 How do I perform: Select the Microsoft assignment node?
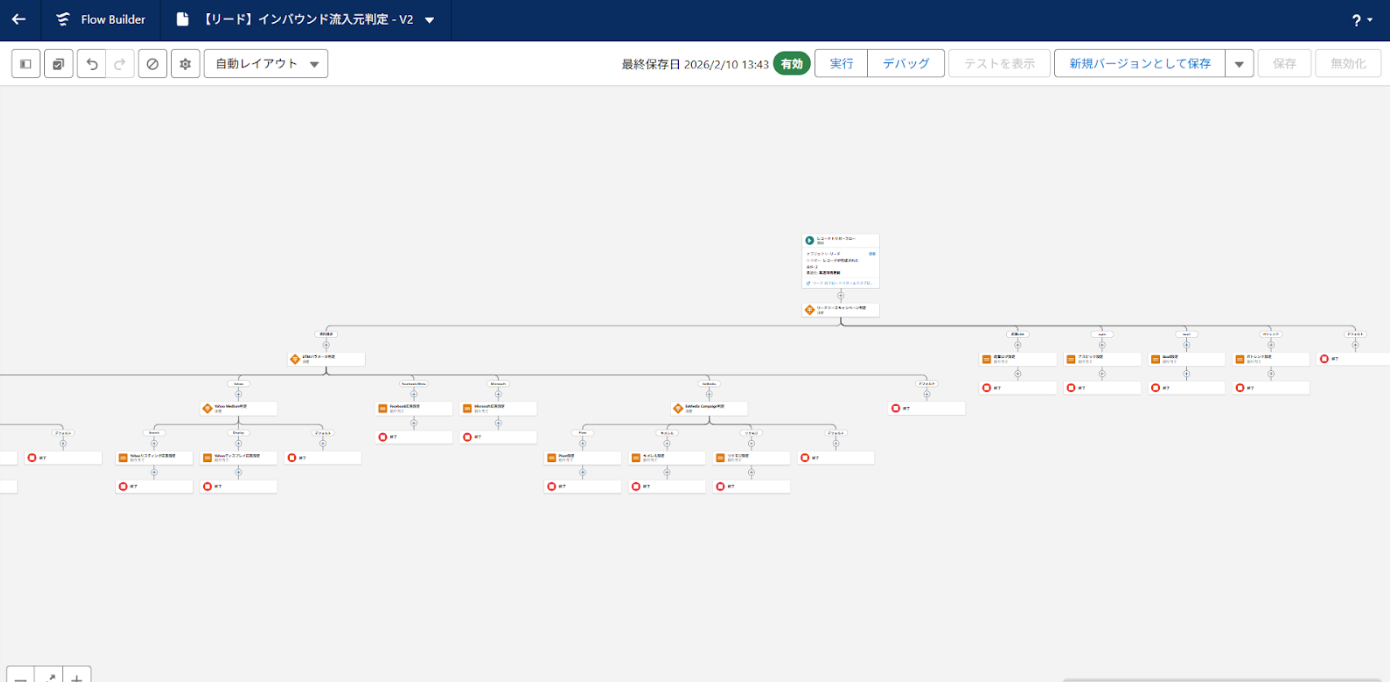pyautogui.click(x=498, y=408)
